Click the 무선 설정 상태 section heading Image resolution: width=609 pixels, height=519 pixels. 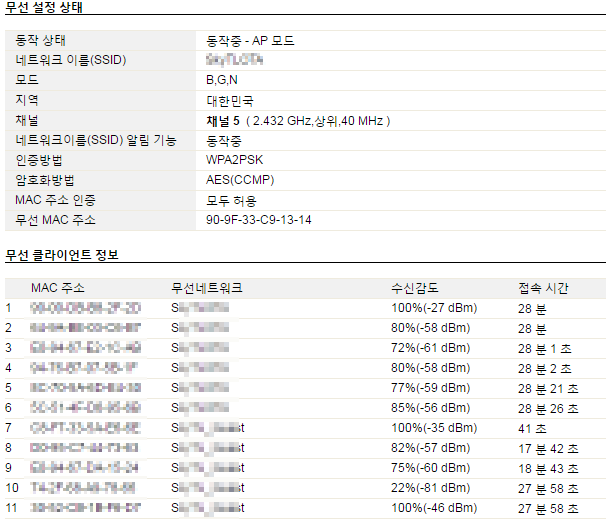tap(44, 7)
